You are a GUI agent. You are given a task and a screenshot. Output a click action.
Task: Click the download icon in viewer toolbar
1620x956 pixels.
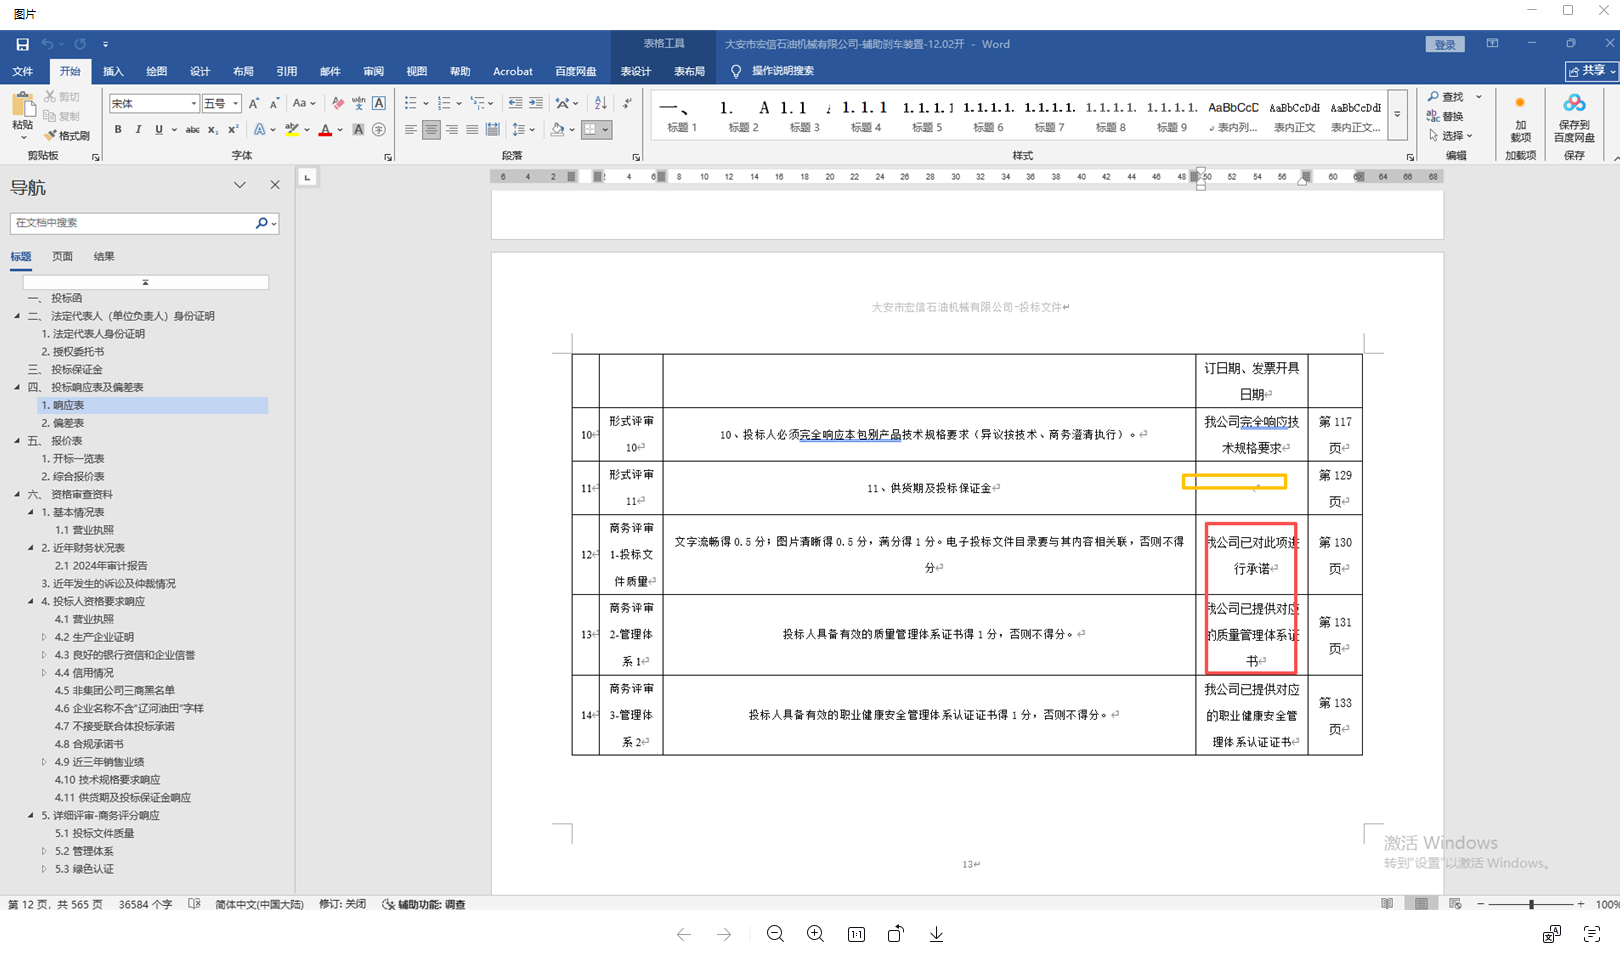coord(936,934)
